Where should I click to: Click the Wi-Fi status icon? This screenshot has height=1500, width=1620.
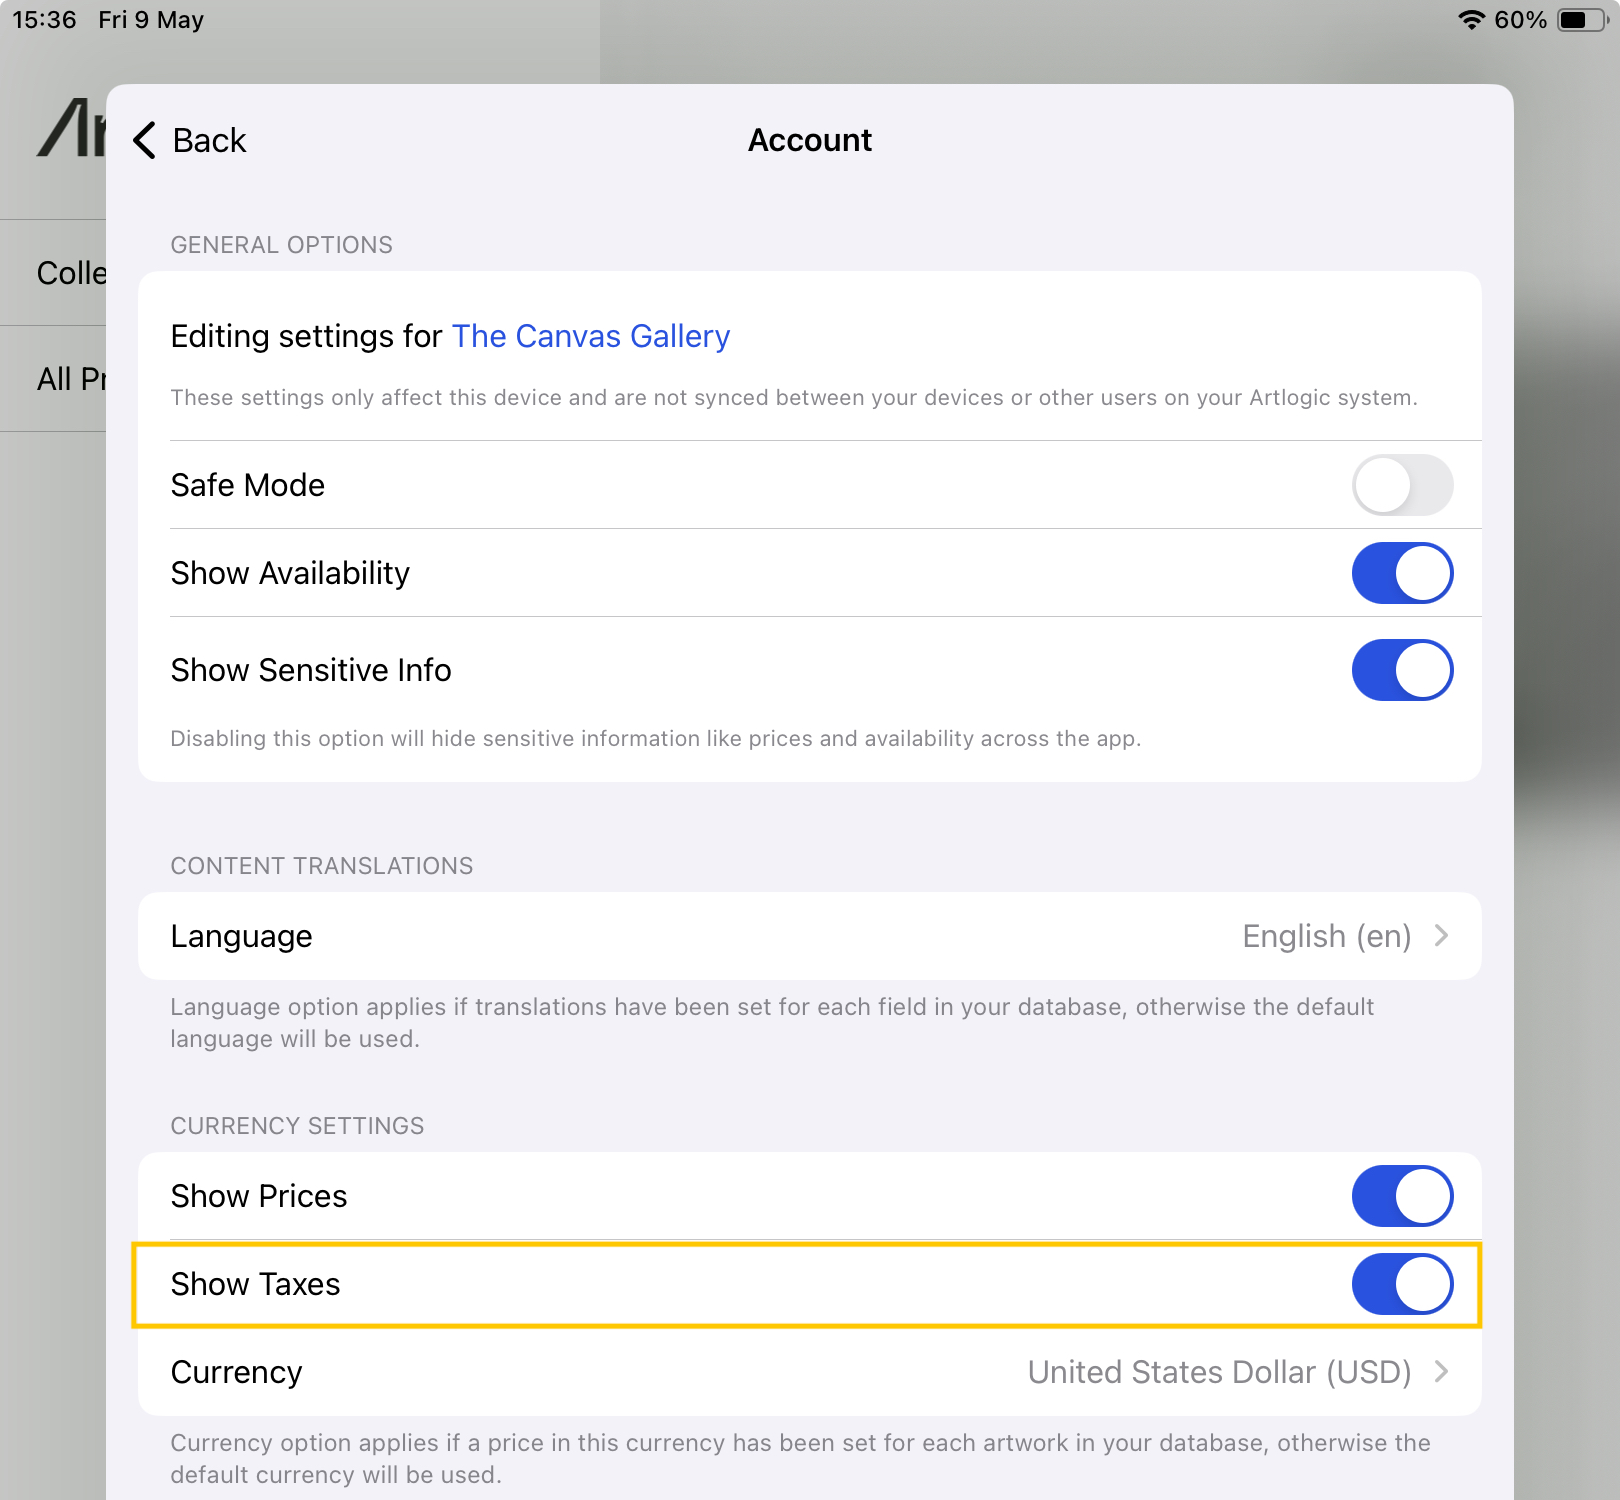pyautogui.click(x=1471, y=20)
